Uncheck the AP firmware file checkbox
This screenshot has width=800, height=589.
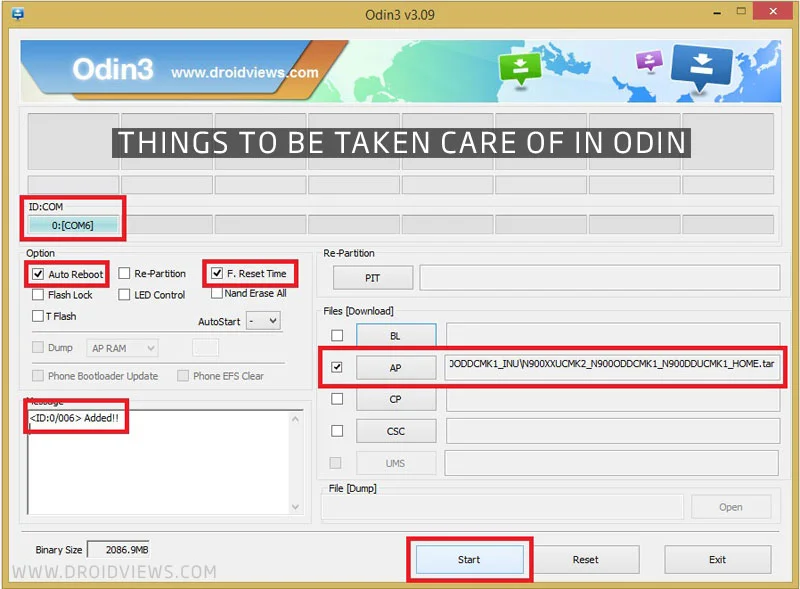pos(339,367)
